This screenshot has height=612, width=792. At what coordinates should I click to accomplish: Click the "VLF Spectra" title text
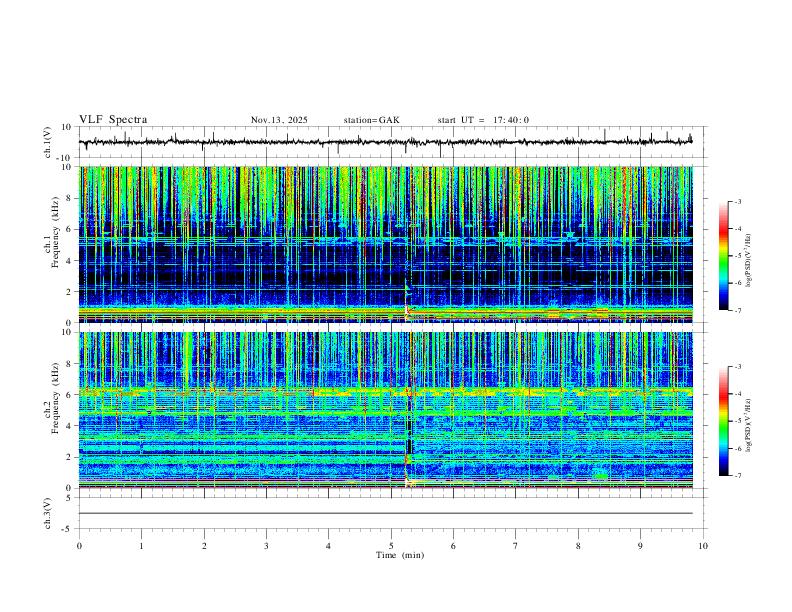(x=113, y=120)
